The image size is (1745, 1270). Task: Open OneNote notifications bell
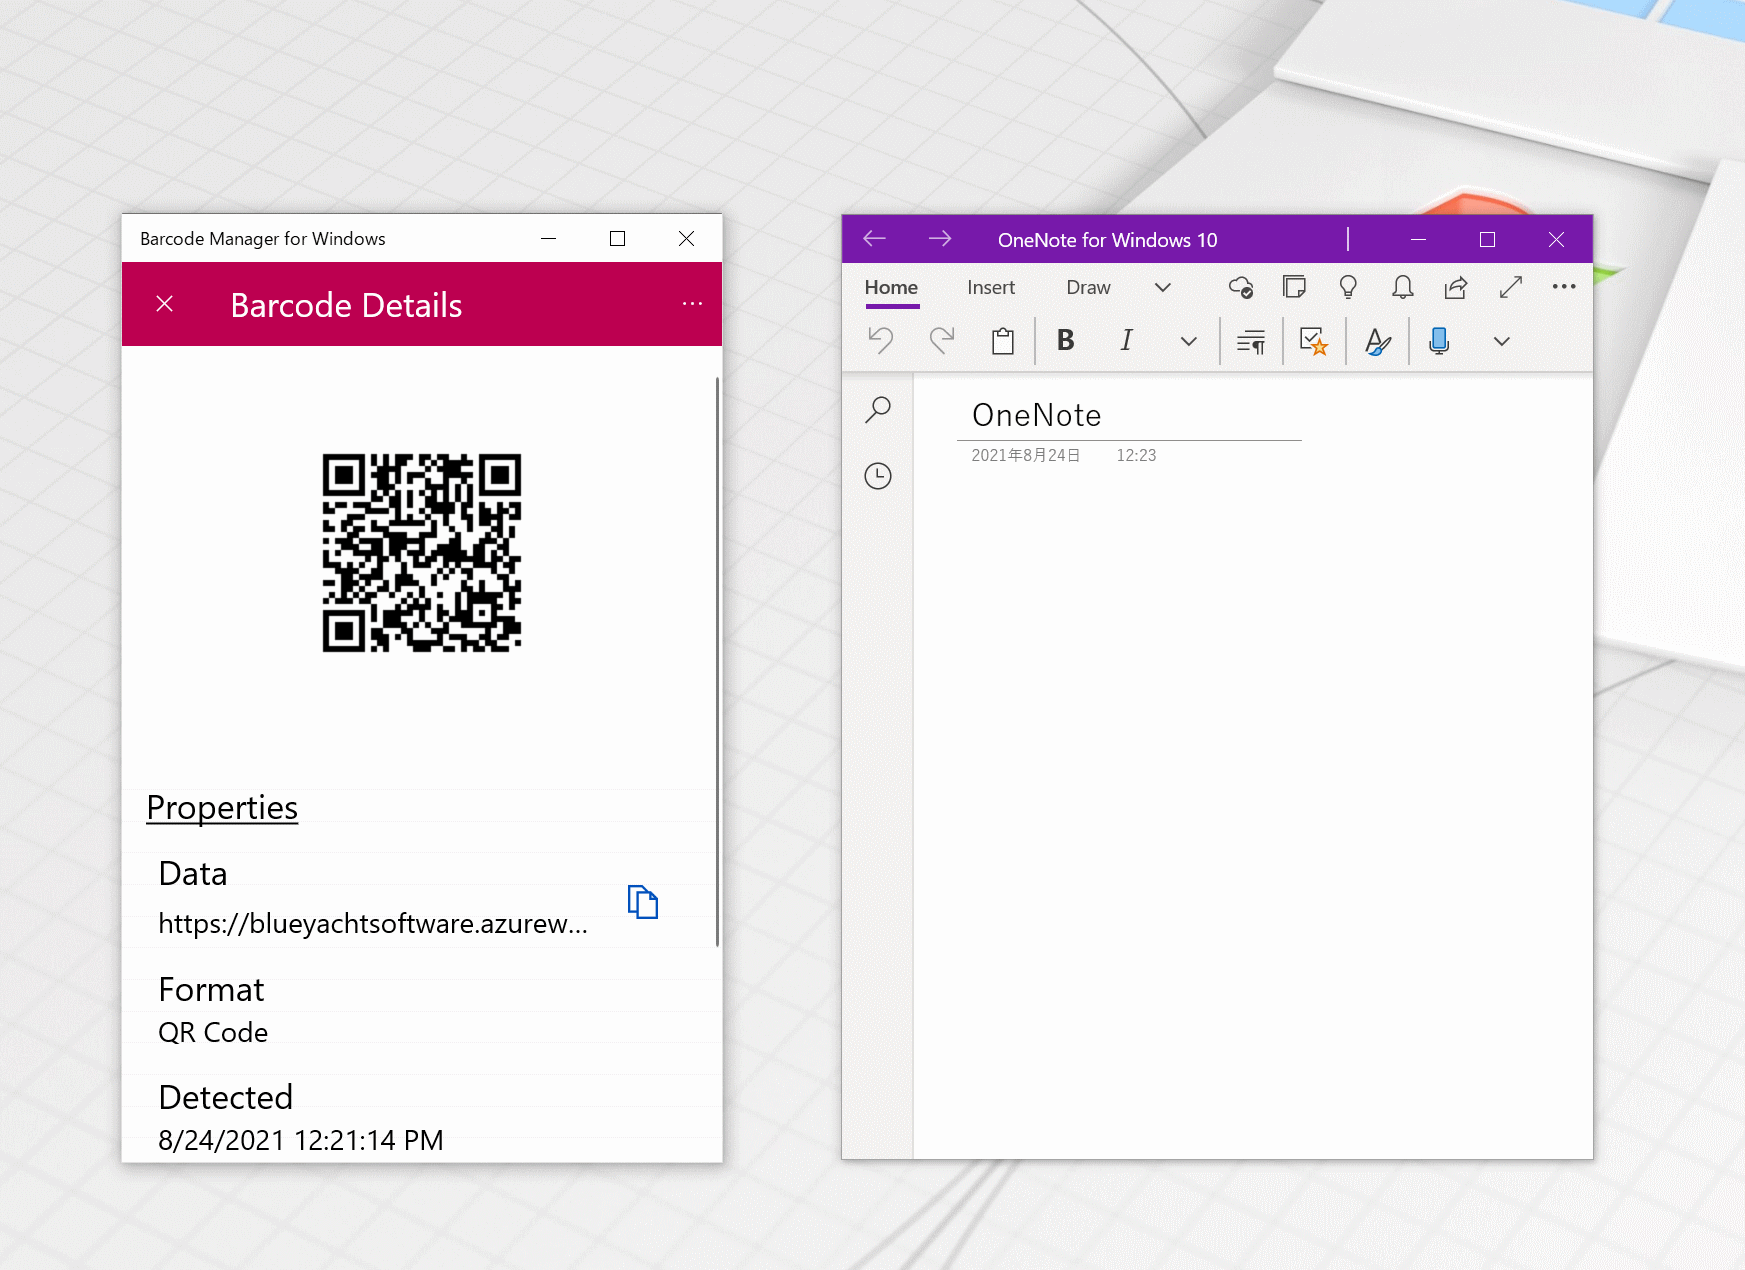pyautogui.click(x=1403, y=288)
